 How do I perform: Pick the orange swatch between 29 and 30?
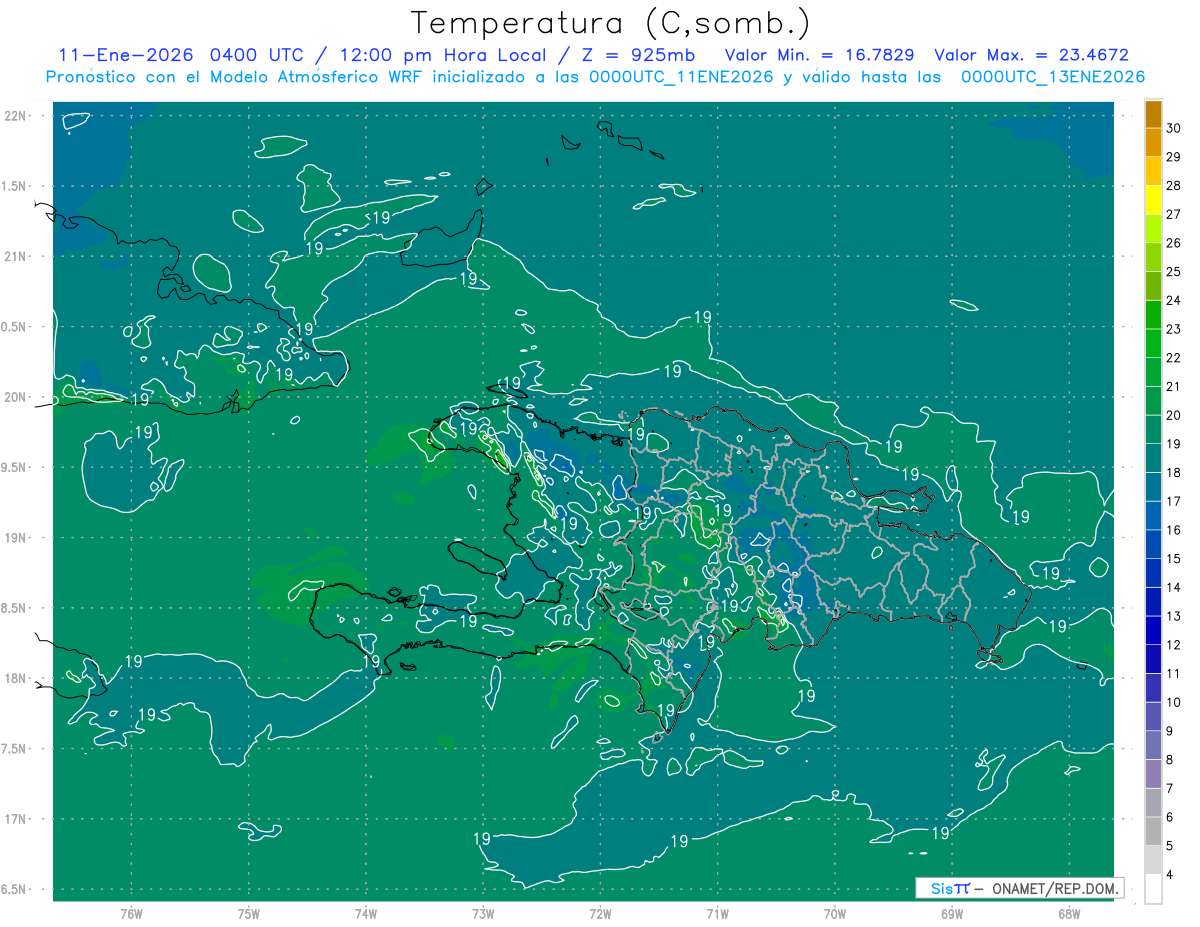tap(1153, 143)
